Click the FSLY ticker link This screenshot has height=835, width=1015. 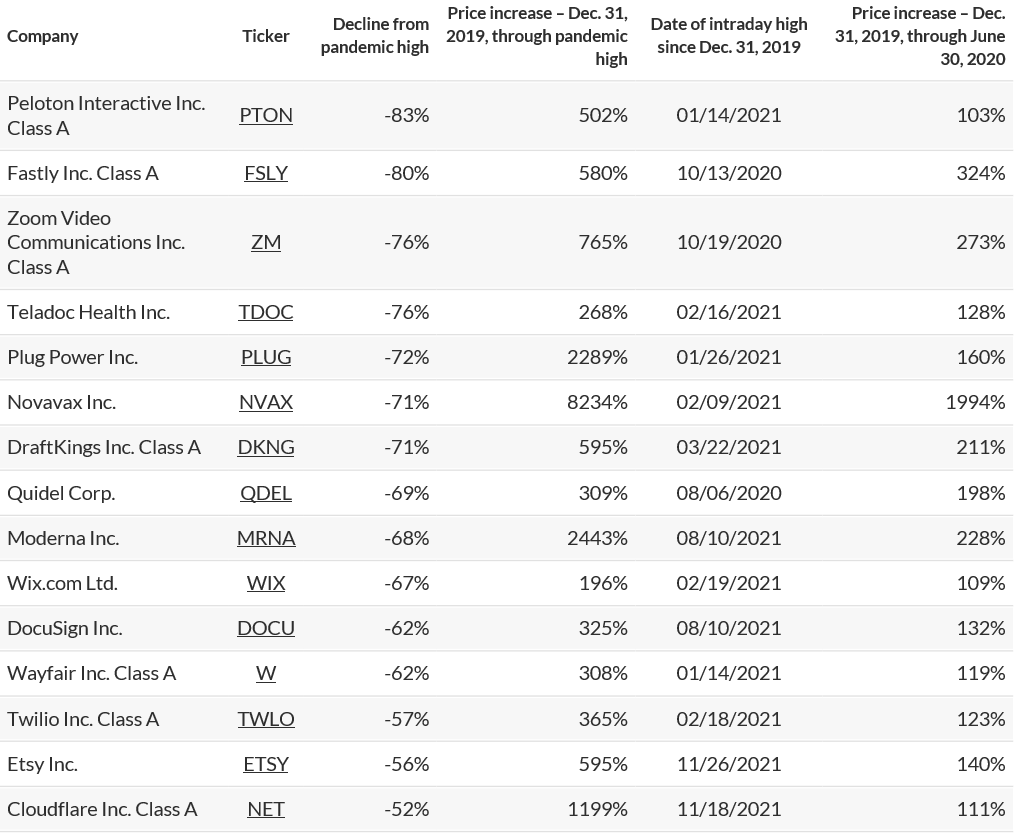266,173
